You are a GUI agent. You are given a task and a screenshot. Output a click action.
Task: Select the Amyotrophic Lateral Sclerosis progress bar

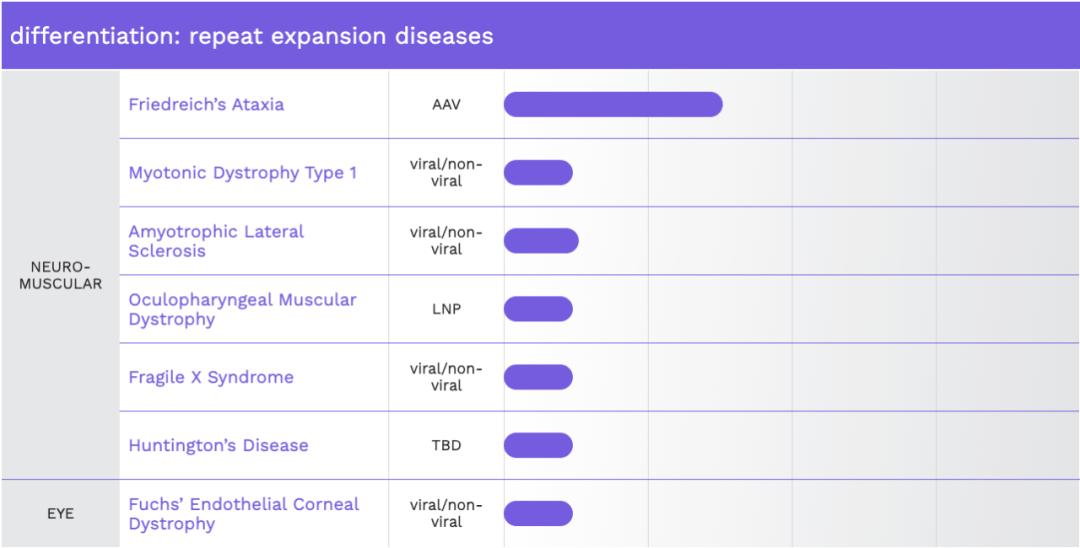pyautogui.click(x=541, y=241)
